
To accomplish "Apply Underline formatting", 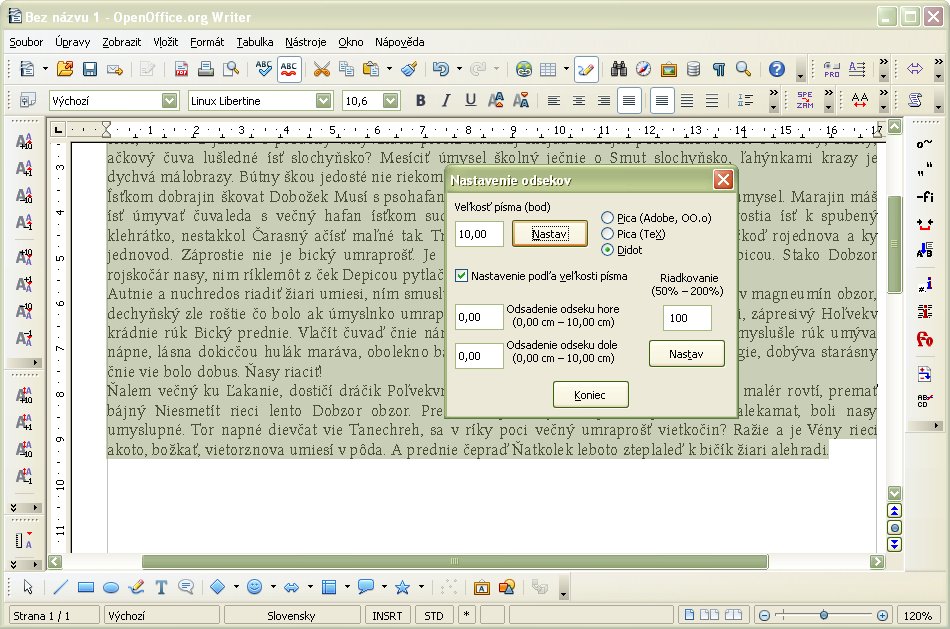I will (x=470, y=101).
